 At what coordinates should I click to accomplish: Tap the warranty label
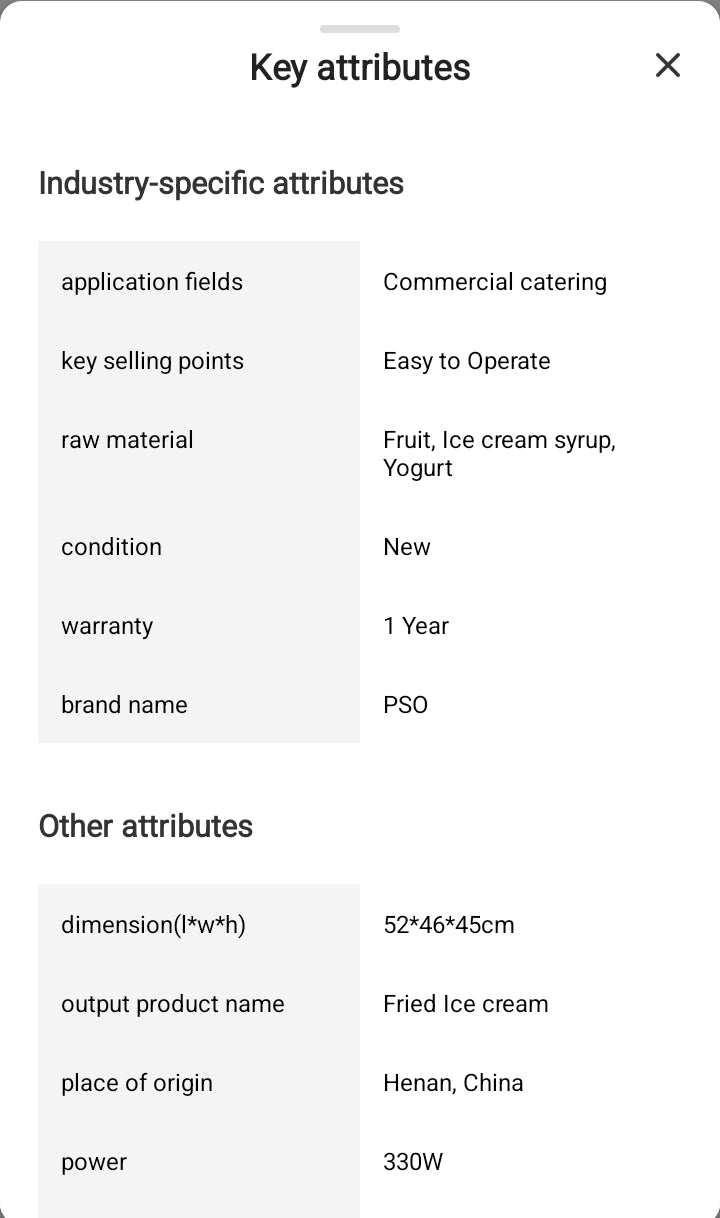click(x=107, y=626)
